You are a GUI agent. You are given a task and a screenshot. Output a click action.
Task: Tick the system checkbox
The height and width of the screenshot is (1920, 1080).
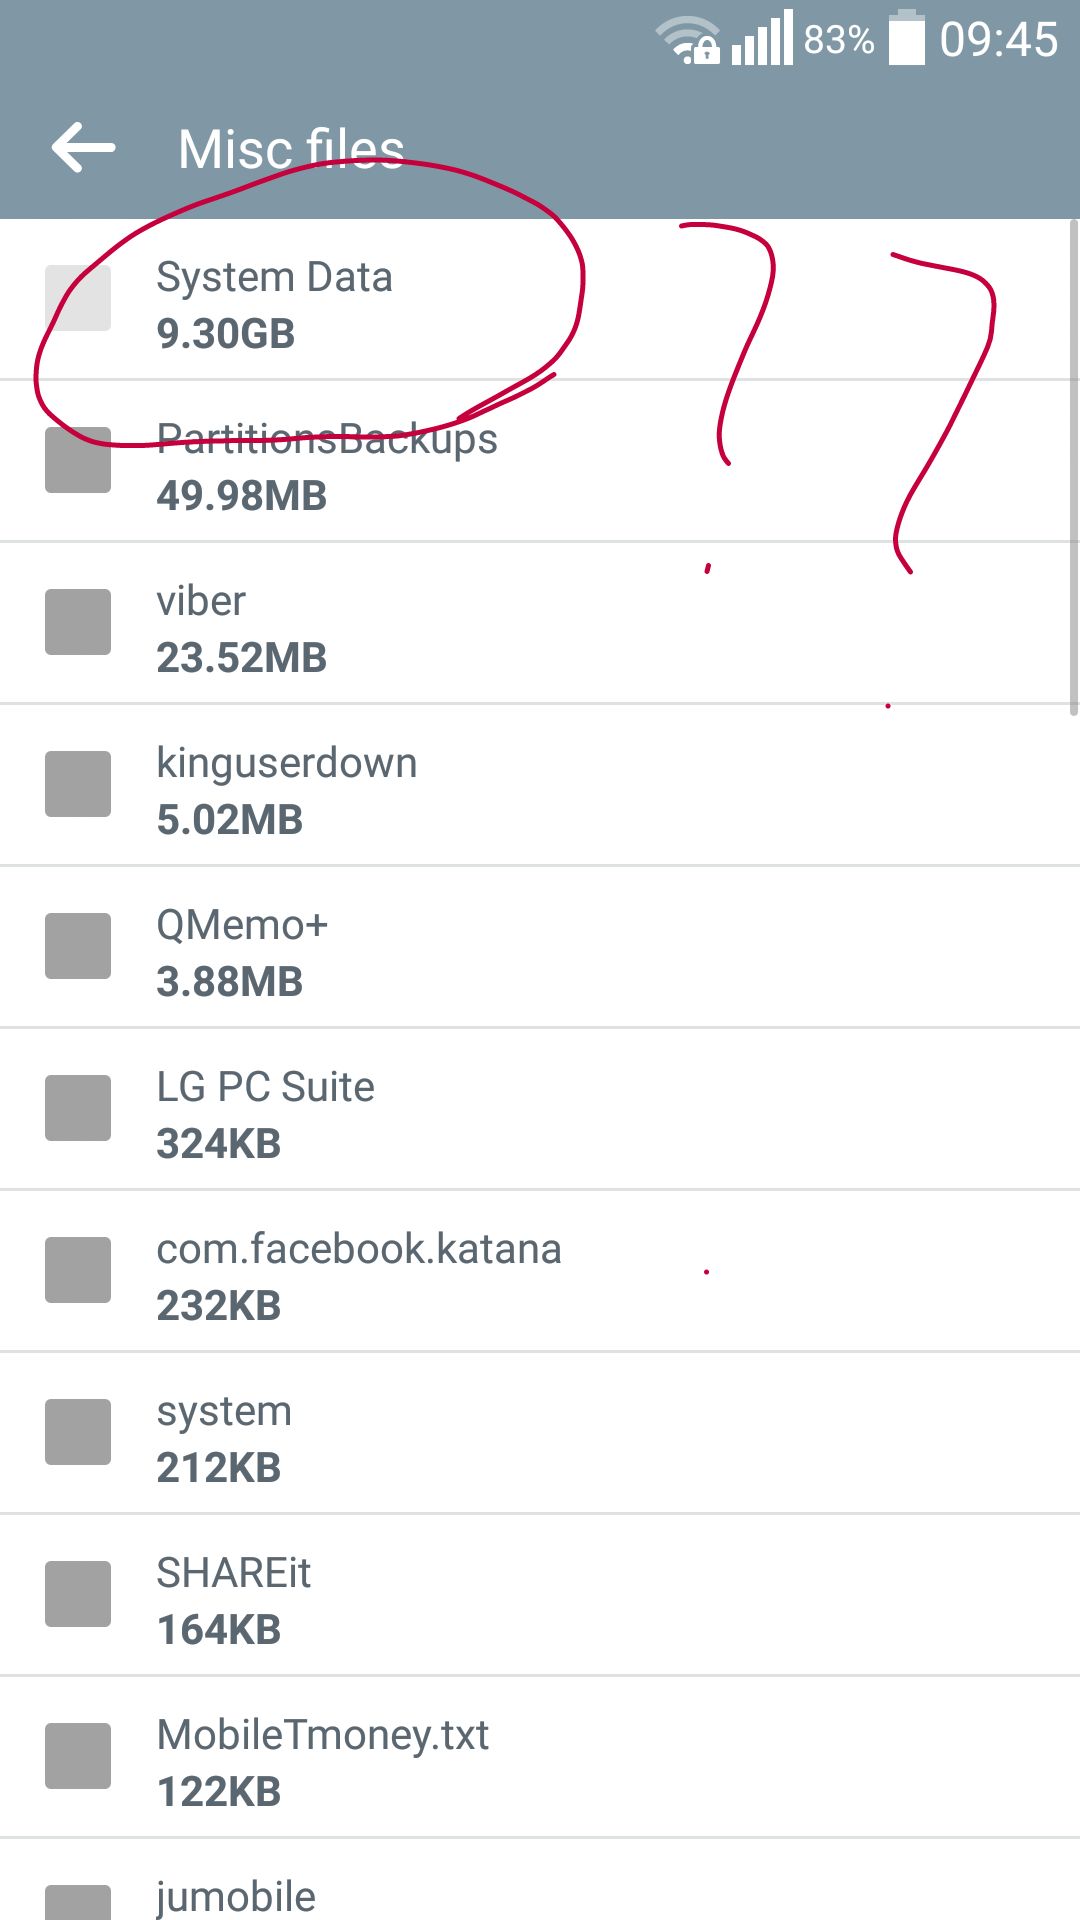[78, 1432]
